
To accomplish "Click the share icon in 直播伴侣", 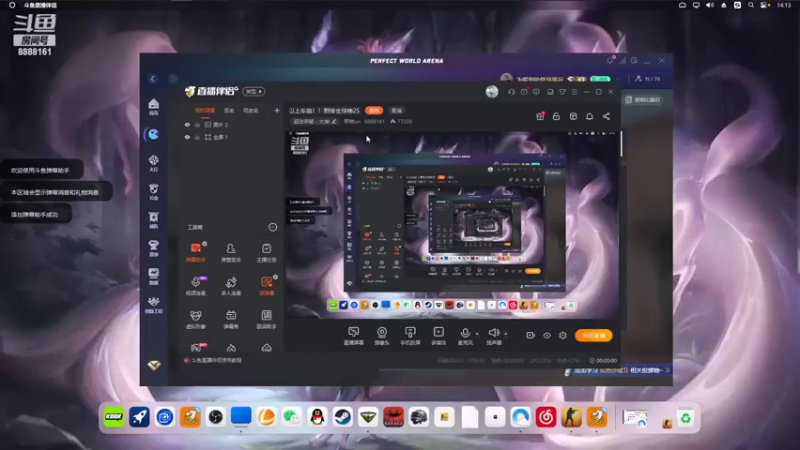I will pos(606,116).
